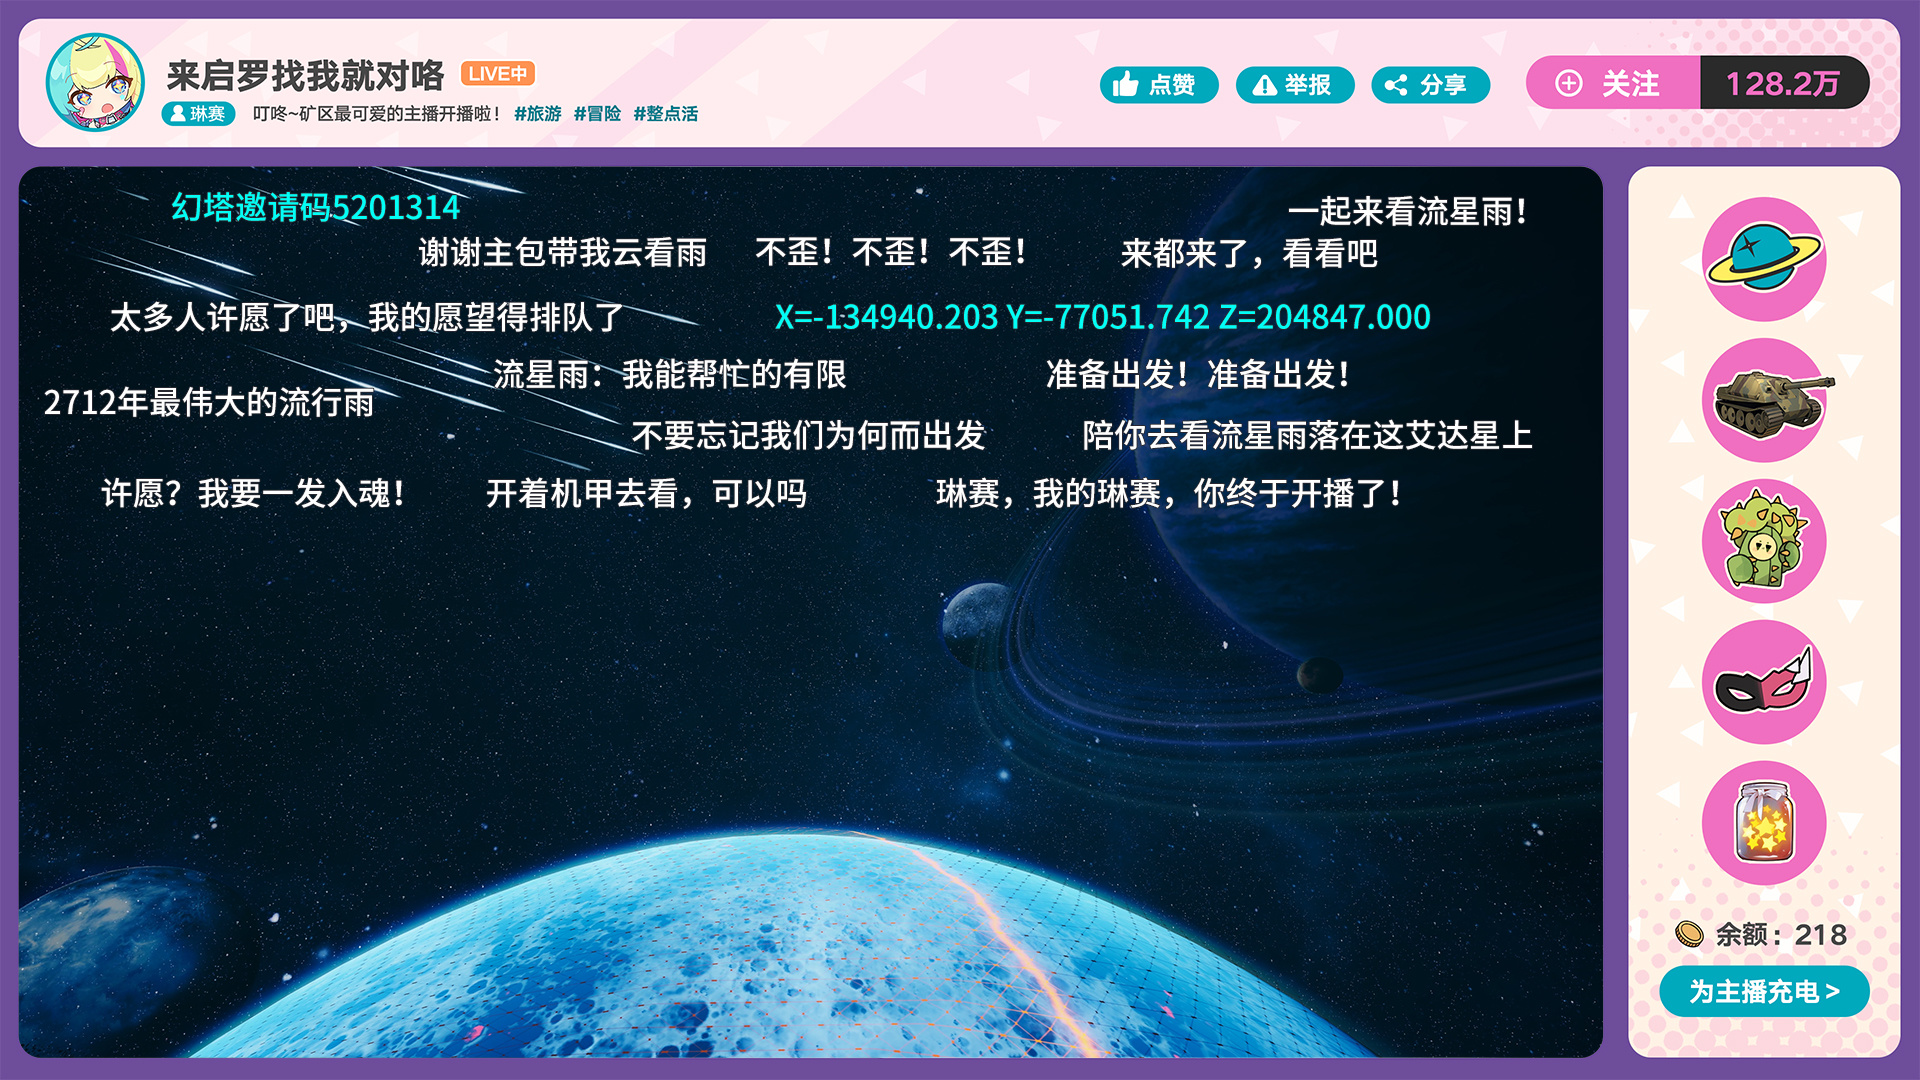The width and height of the screenshot is (1920, 1080).
Task: Click the stream description 叮咚~矿区最可爱的主播开播啦!
Action: pyautogui.click(x=377, y=114)
